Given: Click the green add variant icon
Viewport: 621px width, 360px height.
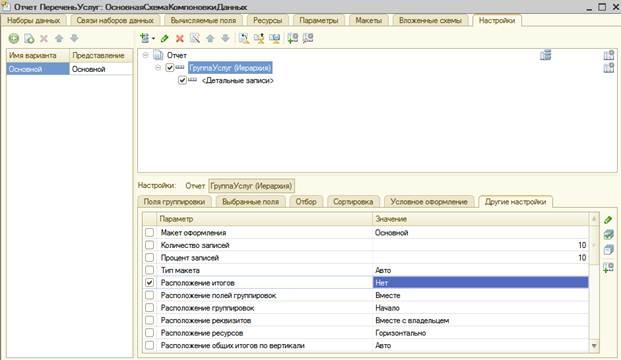Looking at the screenshot, I should coord(14,38).
